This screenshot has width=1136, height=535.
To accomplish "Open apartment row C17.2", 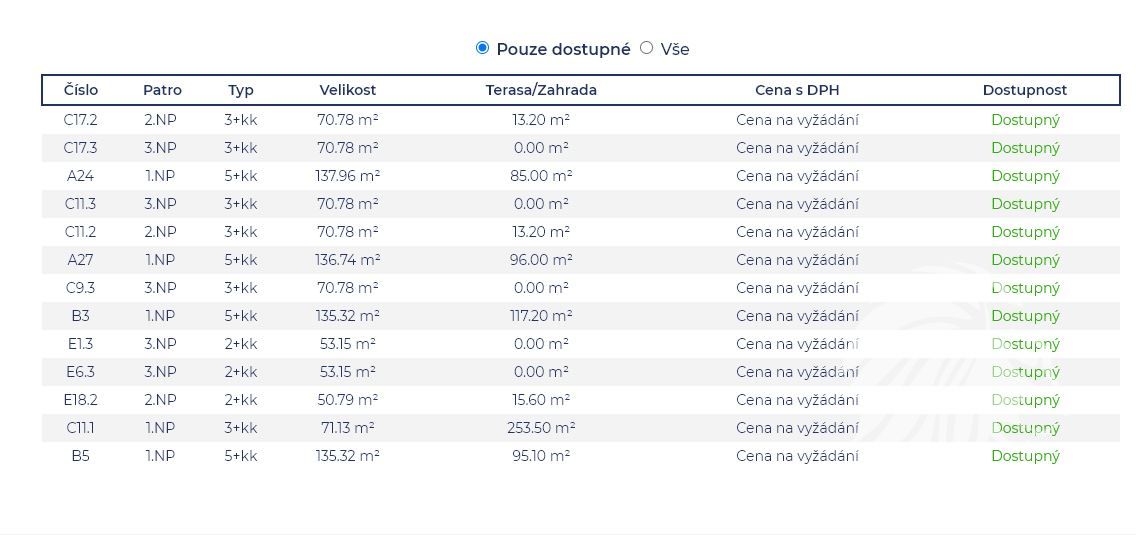I will [x=81, y=120].
